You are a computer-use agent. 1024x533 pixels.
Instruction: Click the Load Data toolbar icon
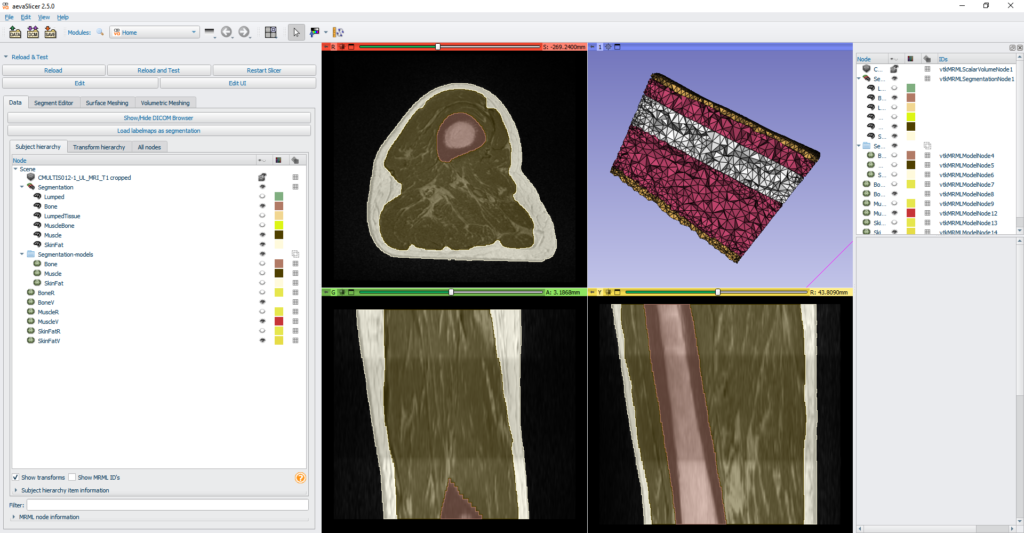15,33
